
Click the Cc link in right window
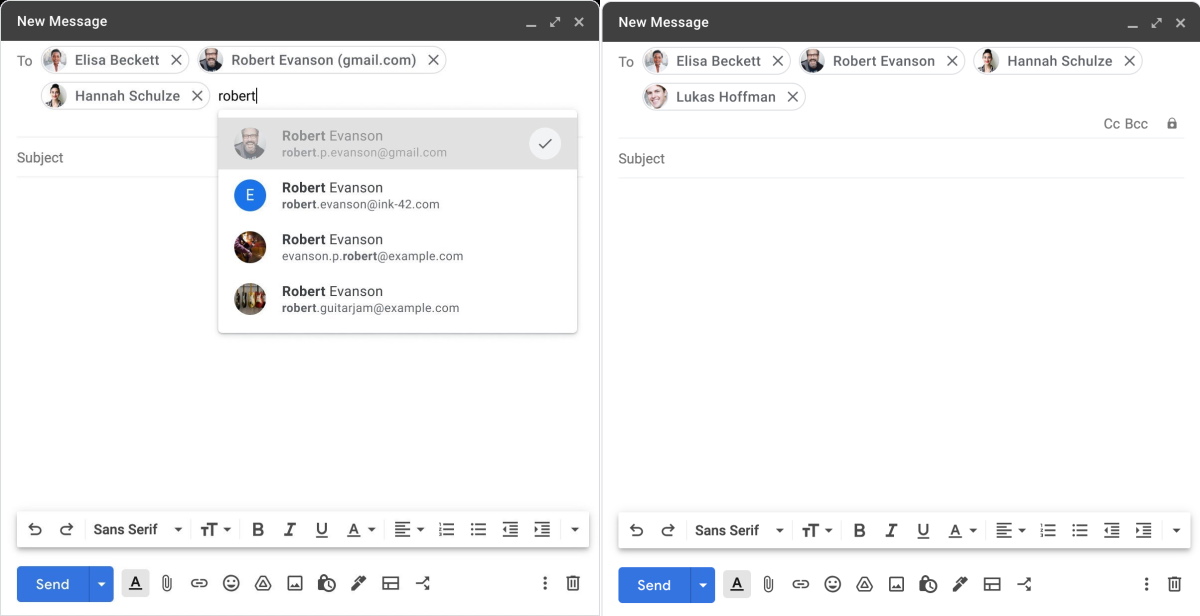coord(1112,124)
